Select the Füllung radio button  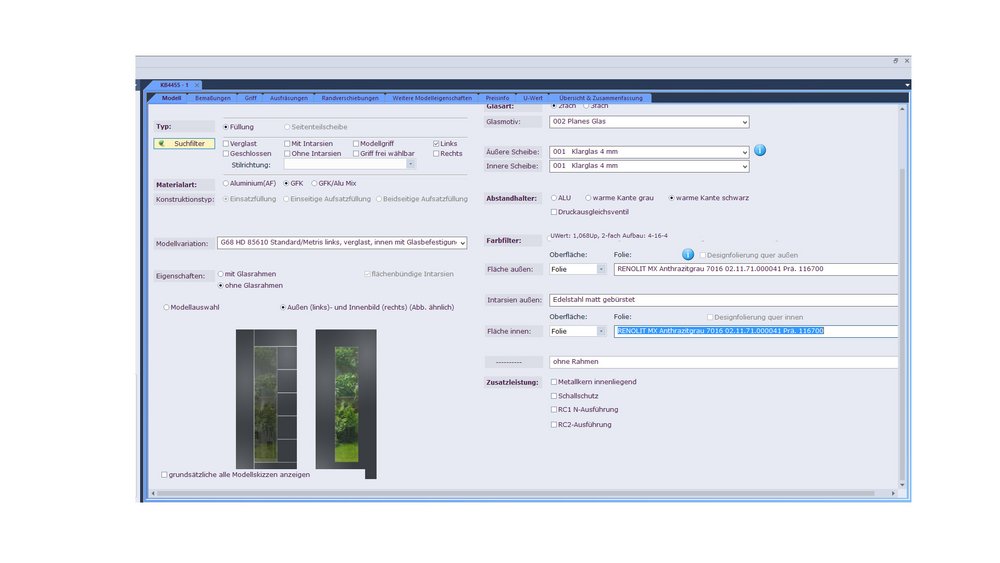tap(226, 127)
